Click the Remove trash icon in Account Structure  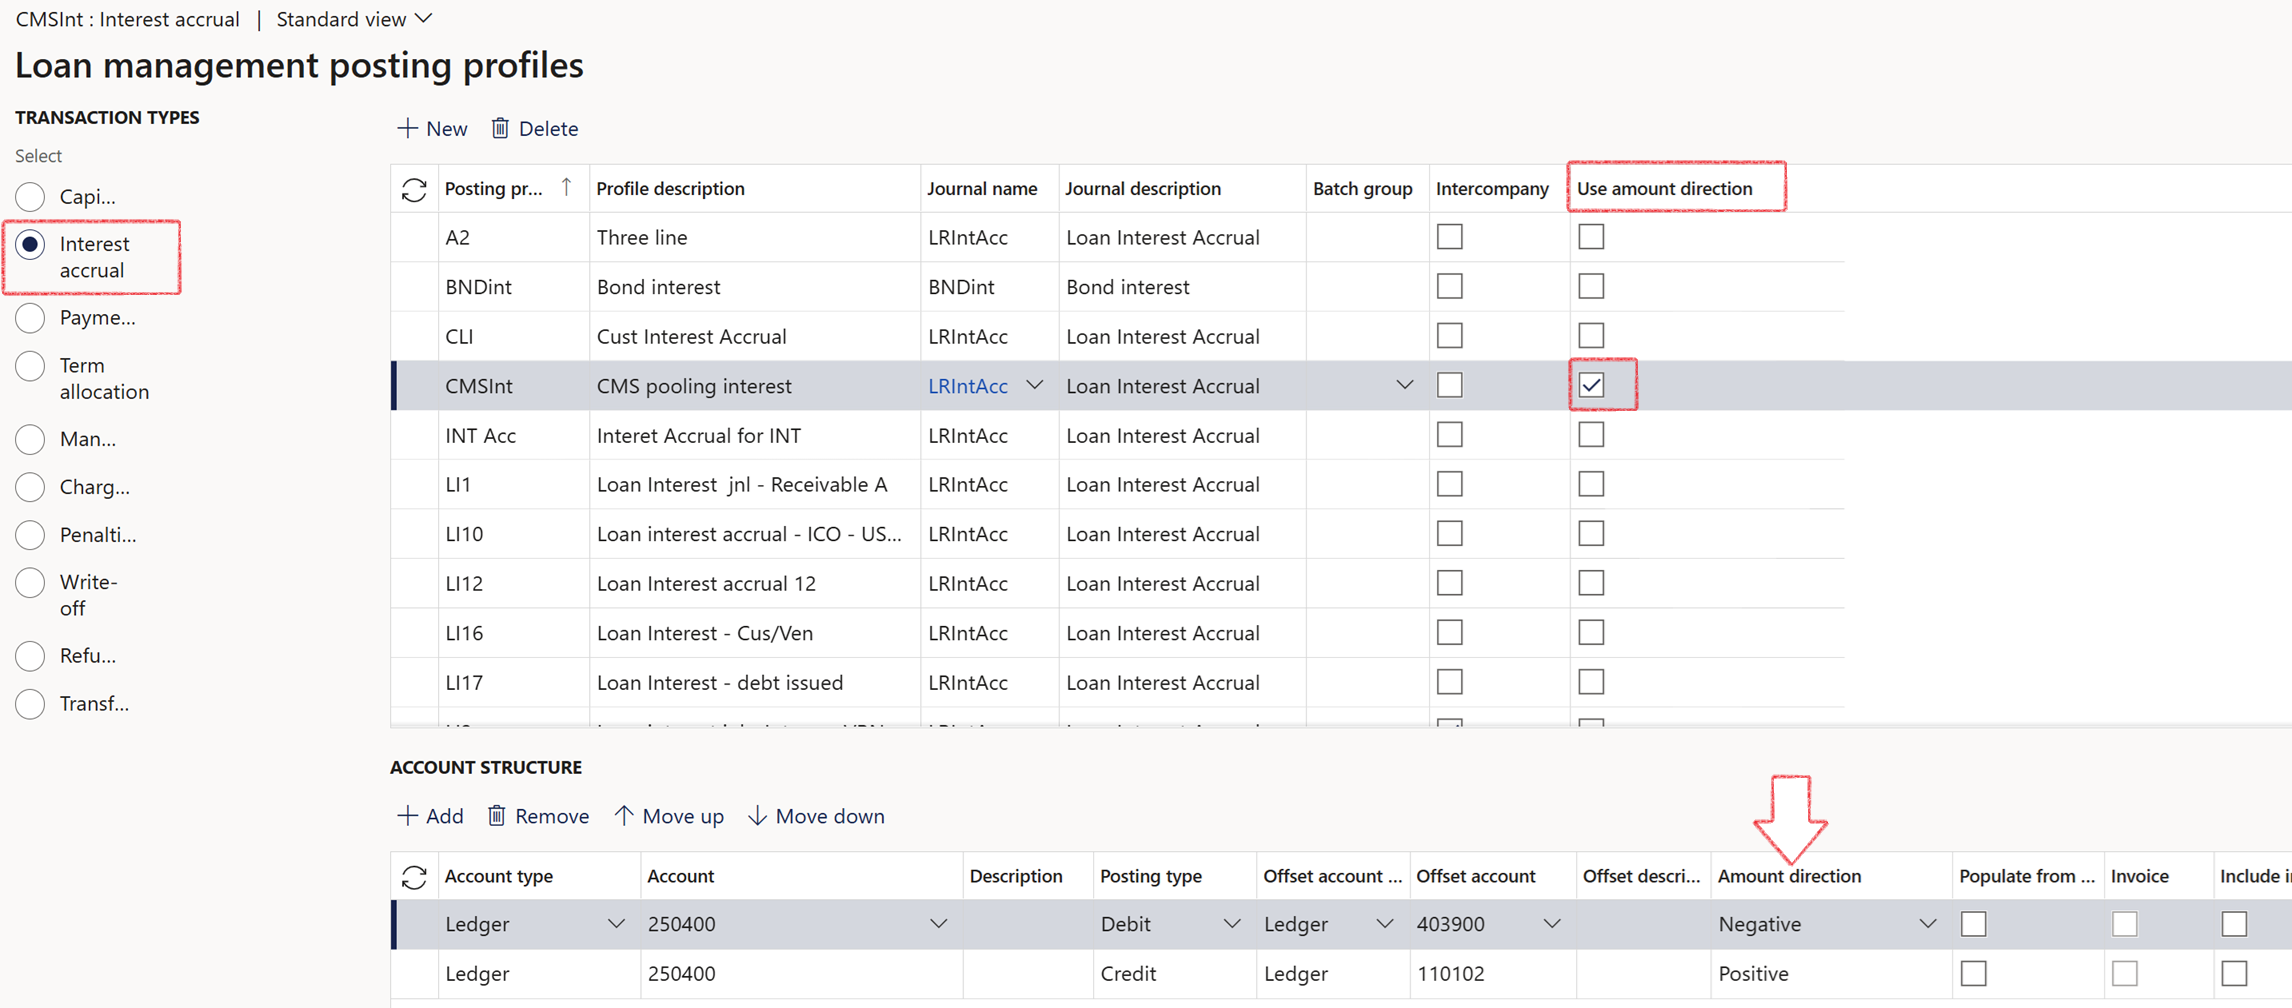(497, 816)
